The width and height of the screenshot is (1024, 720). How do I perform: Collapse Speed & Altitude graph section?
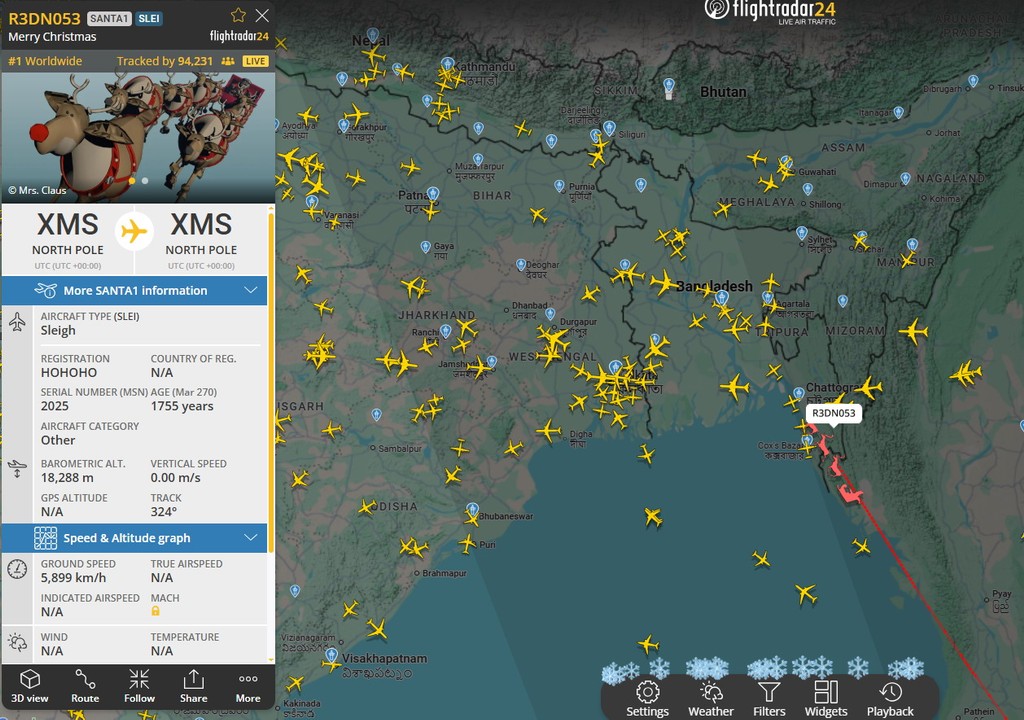click(135, 538)
